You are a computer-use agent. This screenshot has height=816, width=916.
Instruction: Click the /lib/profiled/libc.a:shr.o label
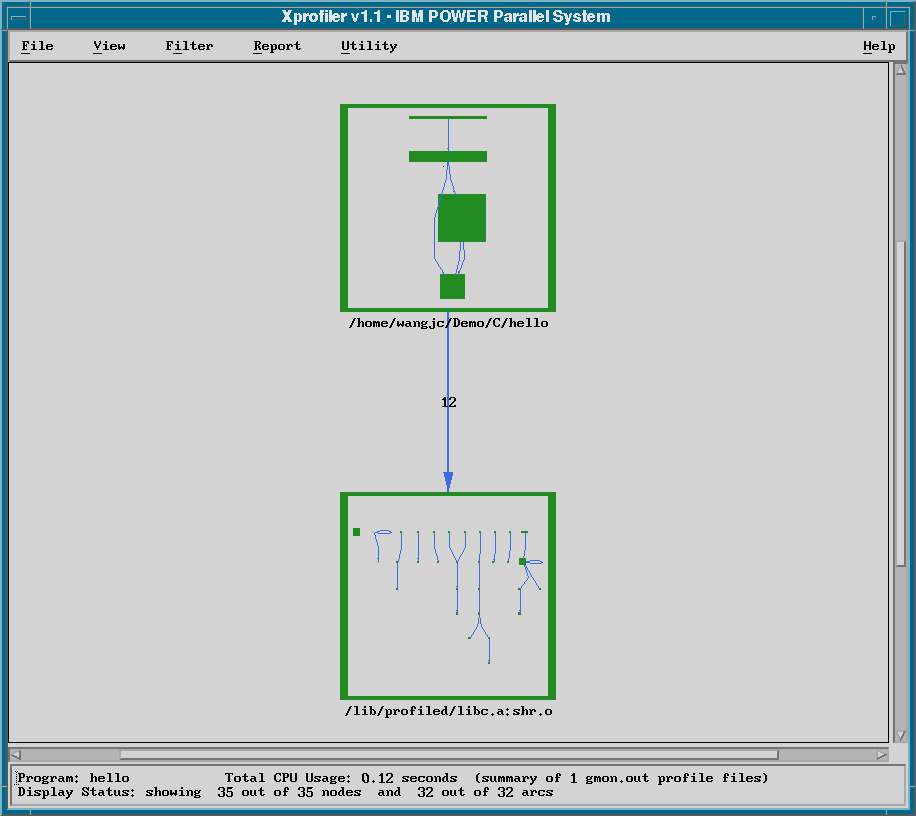(x=448, y=711)
